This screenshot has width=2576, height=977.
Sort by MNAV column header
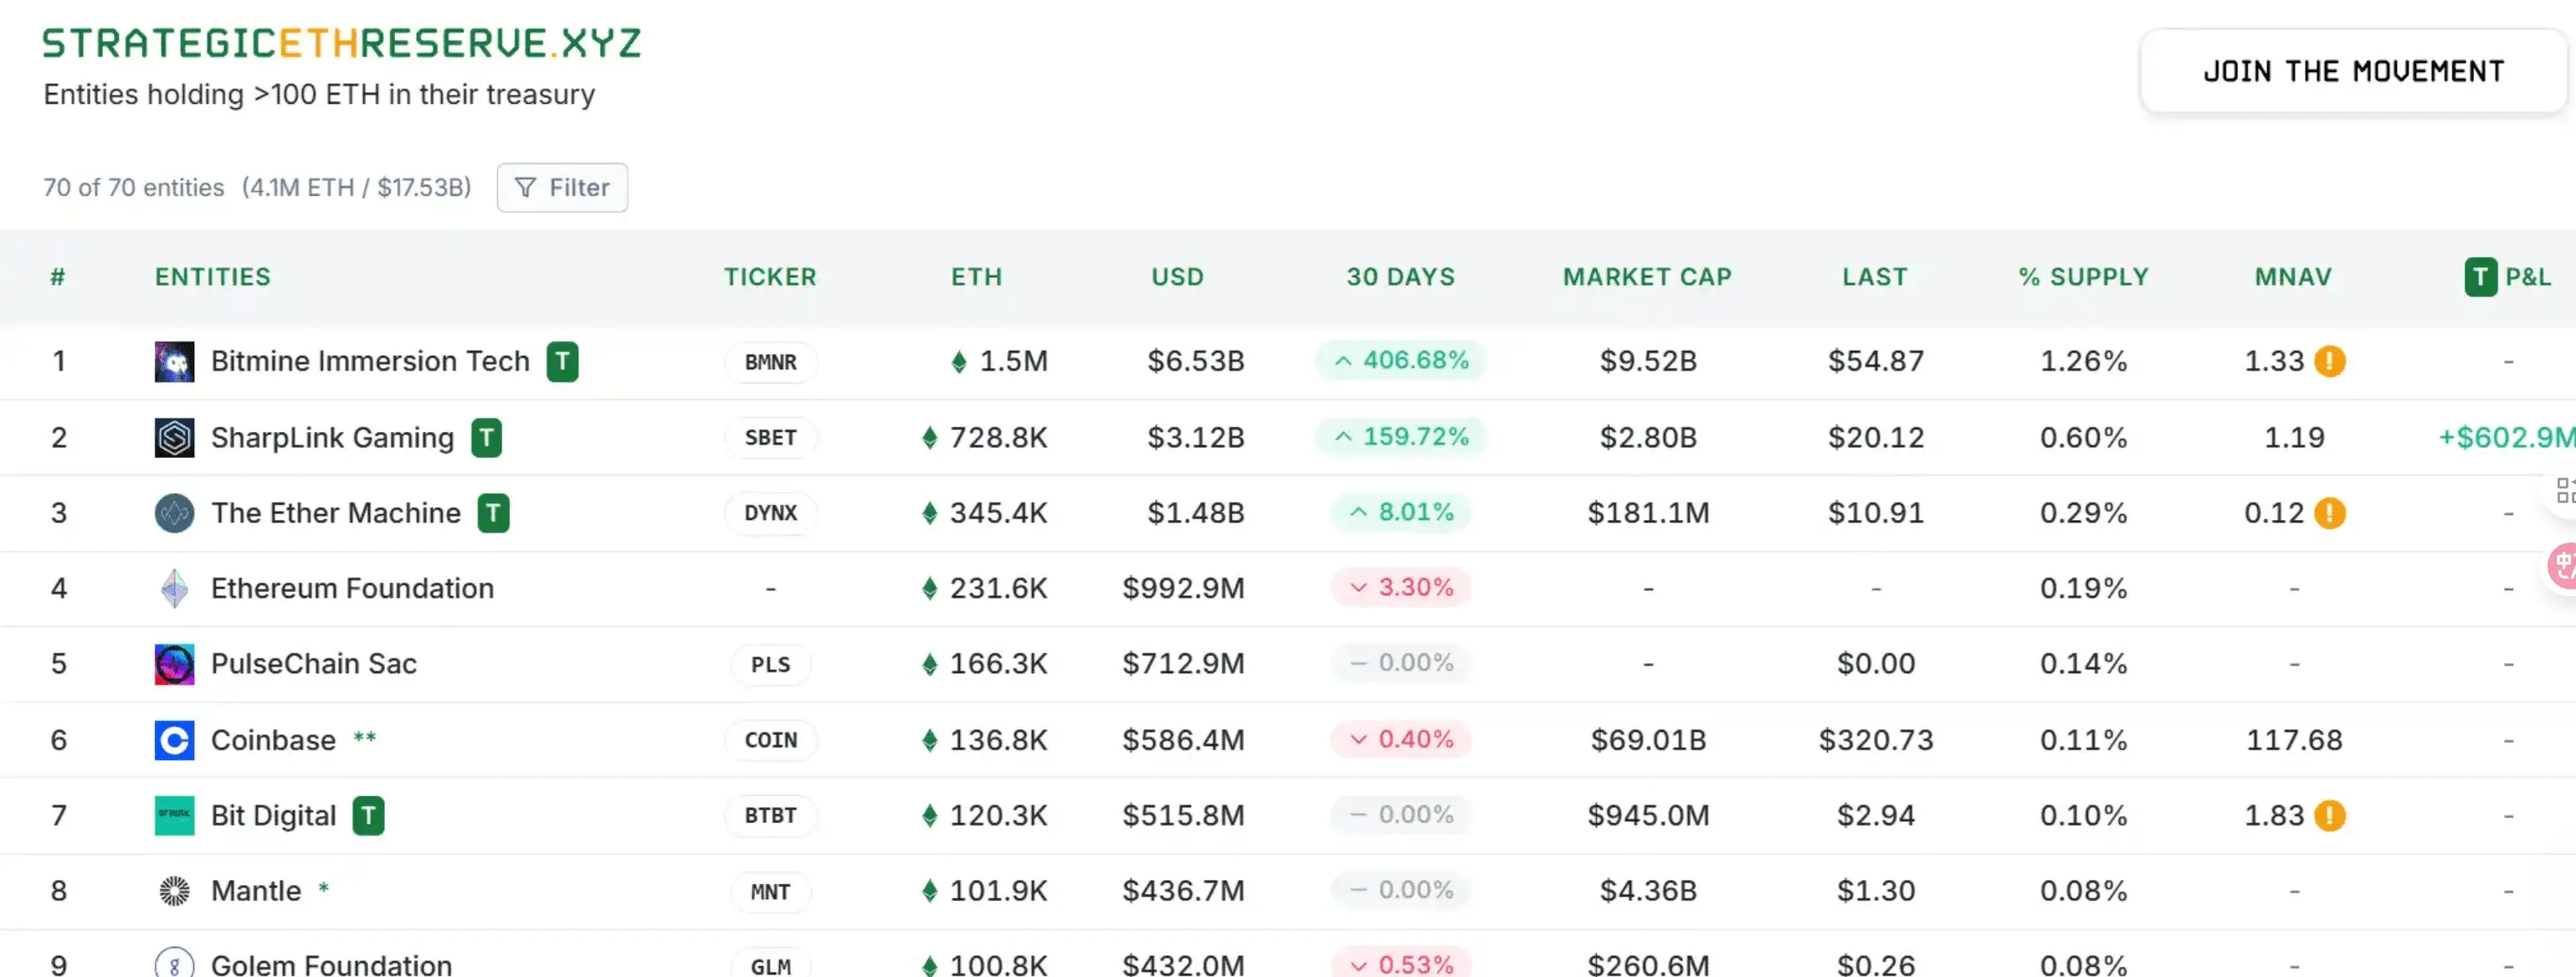point(2293,277)
